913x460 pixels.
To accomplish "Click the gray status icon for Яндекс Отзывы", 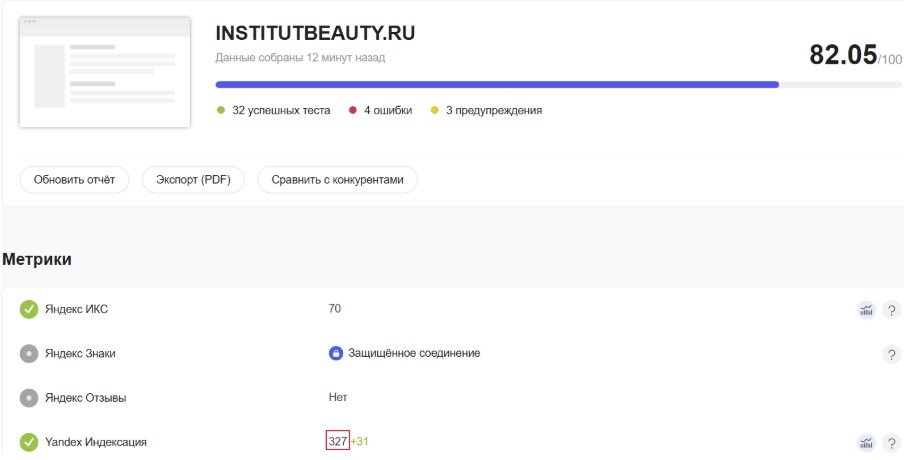I will (29, 397).
